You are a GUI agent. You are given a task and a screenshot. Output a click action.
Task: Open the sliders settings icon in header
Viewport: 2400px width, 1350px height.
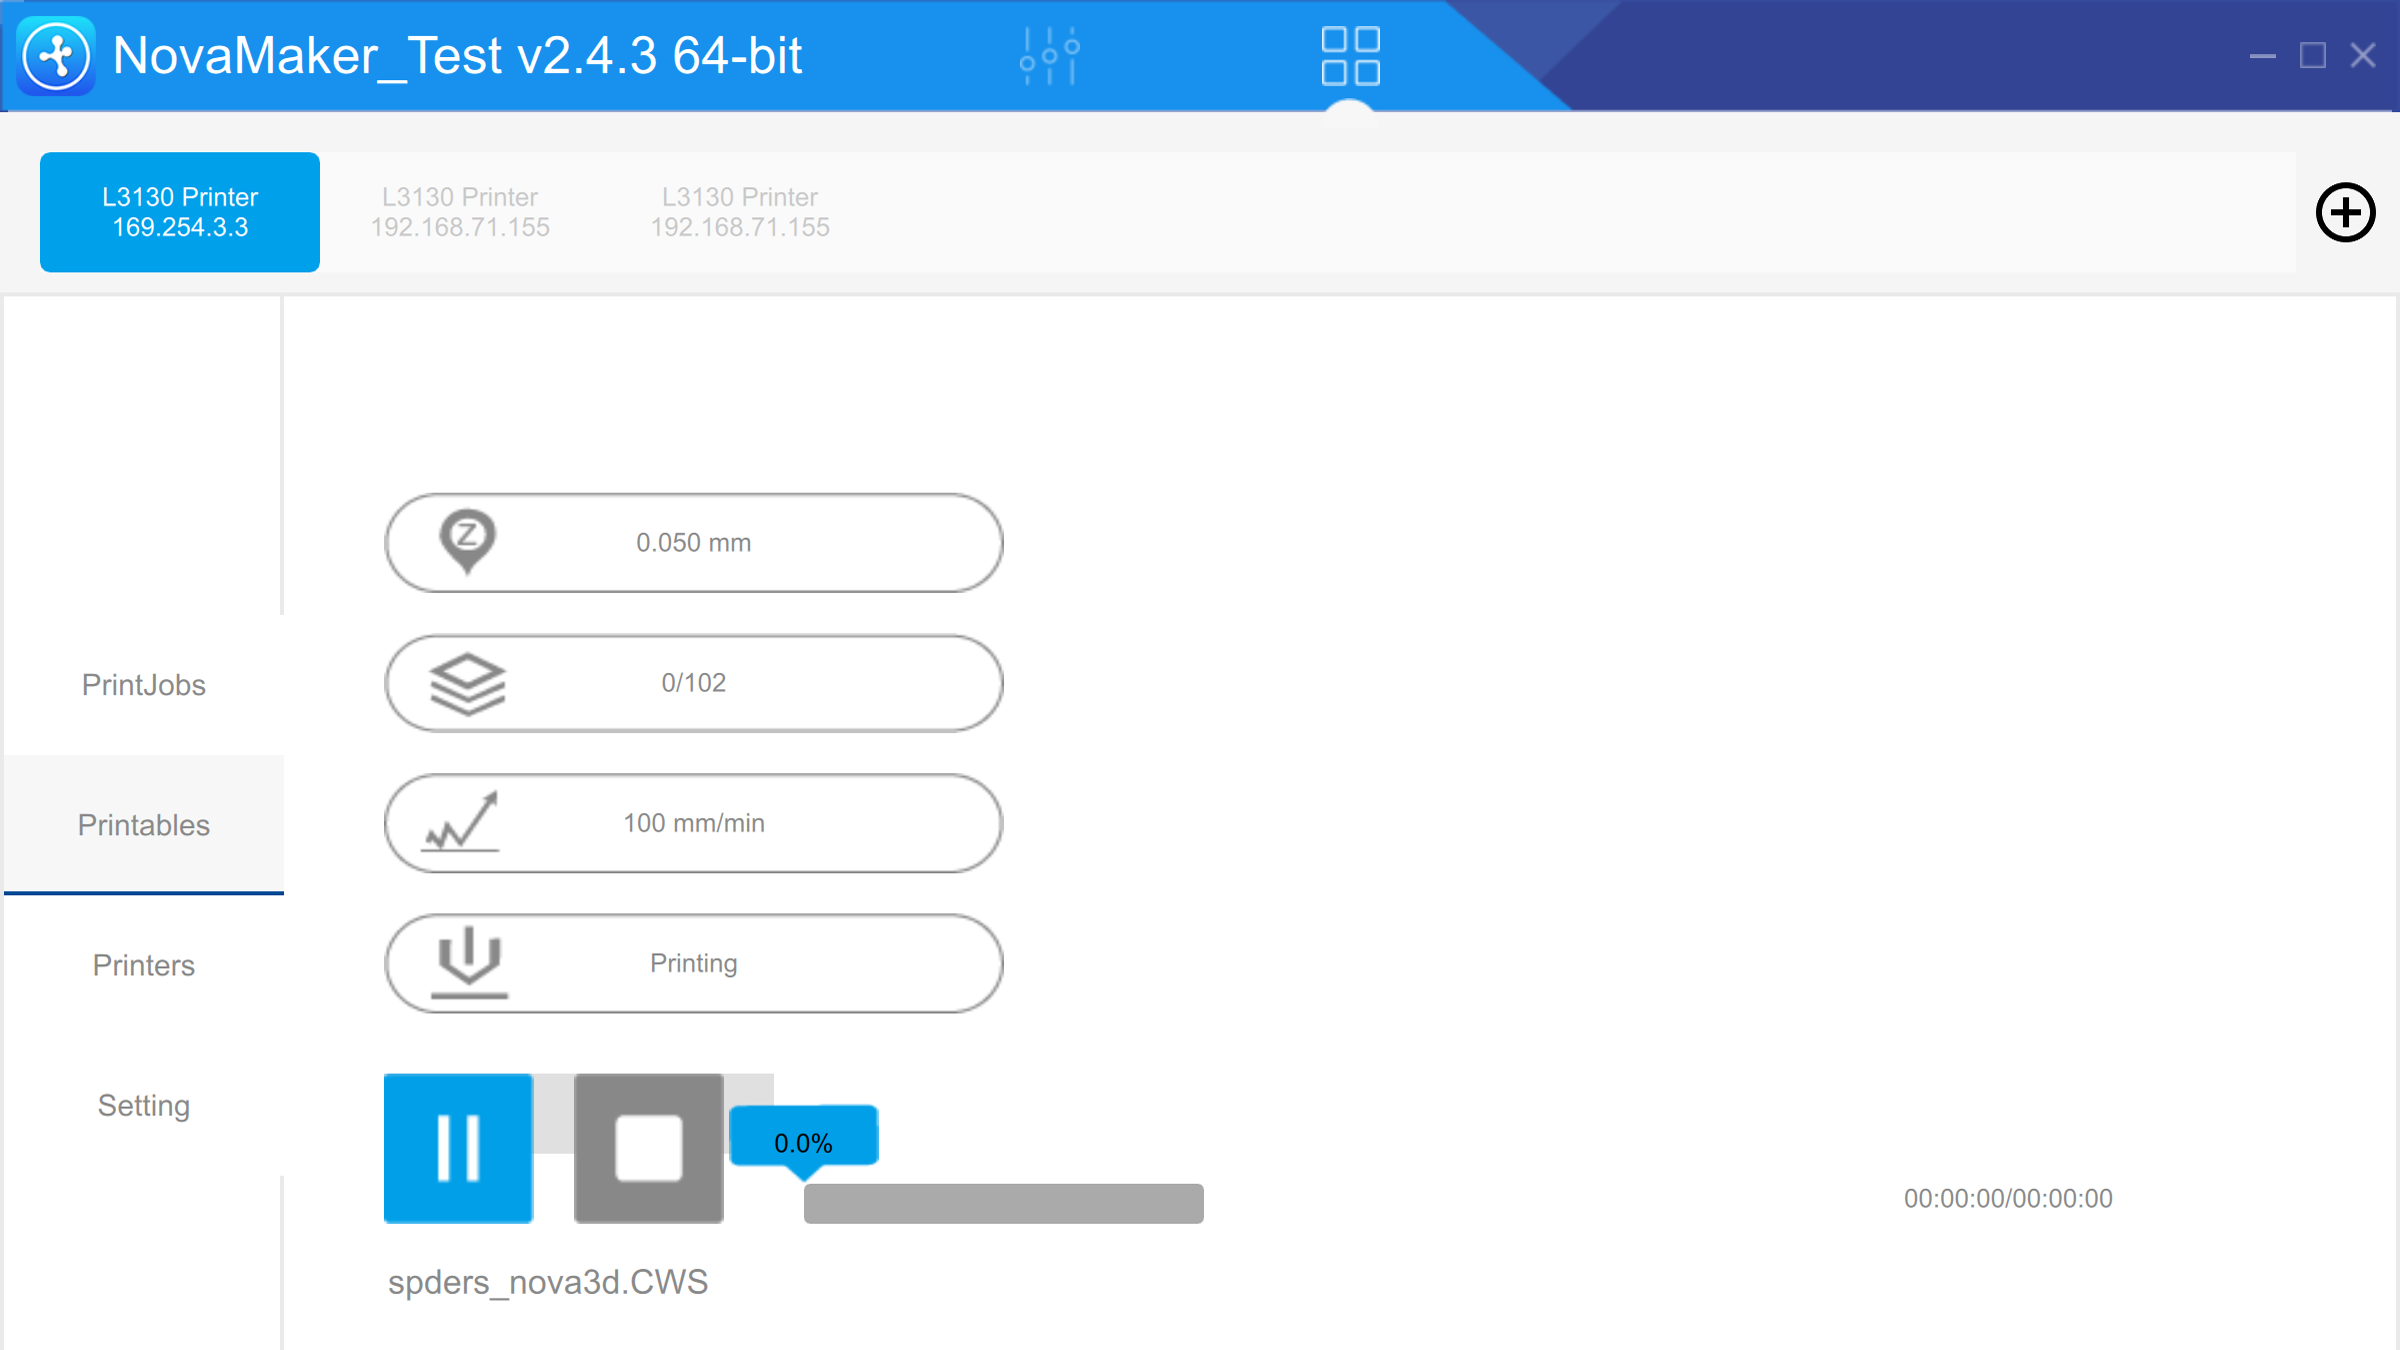(1049, 56)
